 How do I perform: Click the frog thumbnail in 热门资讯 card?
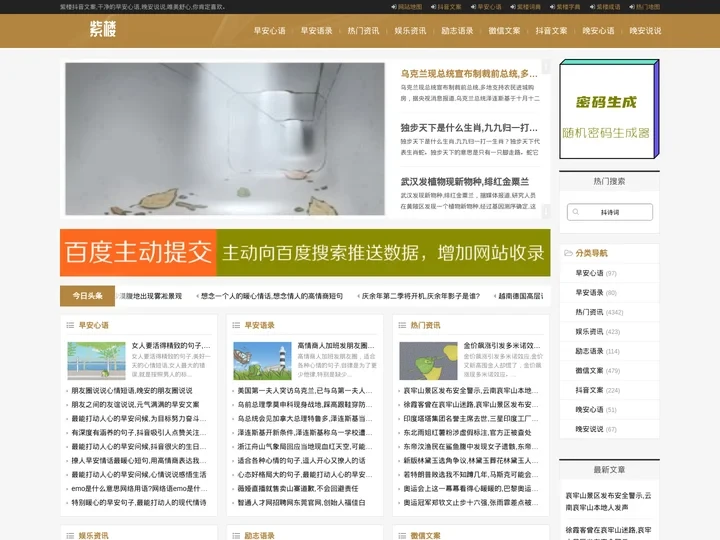(x=428, y=361)
